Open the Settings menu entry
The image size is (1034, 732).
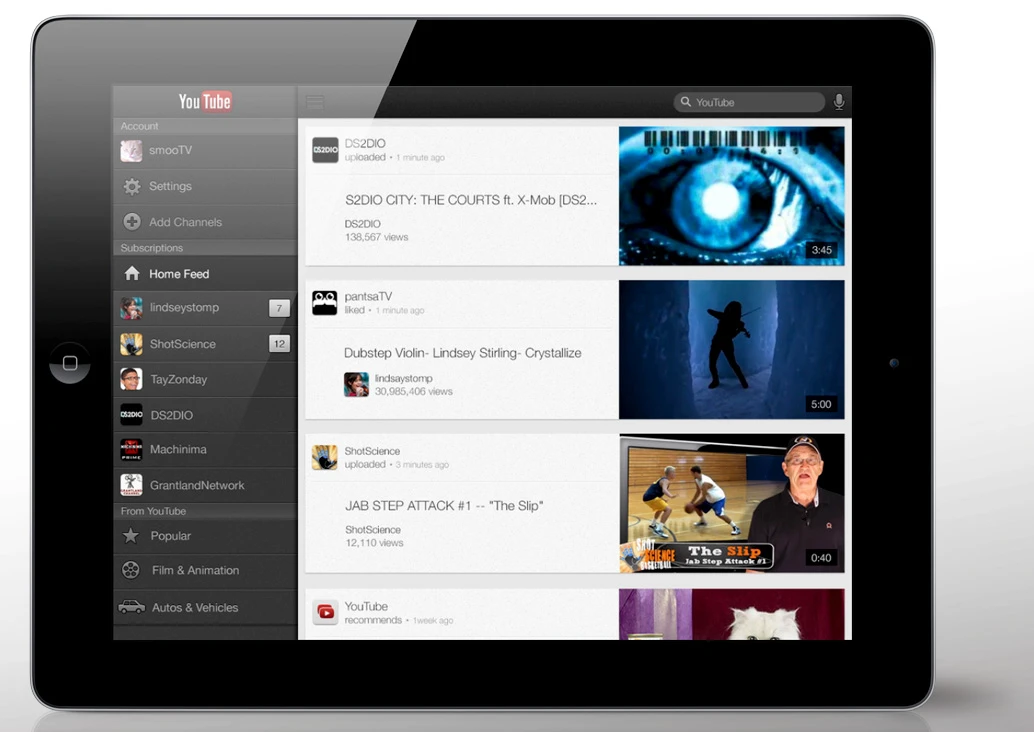205,187
